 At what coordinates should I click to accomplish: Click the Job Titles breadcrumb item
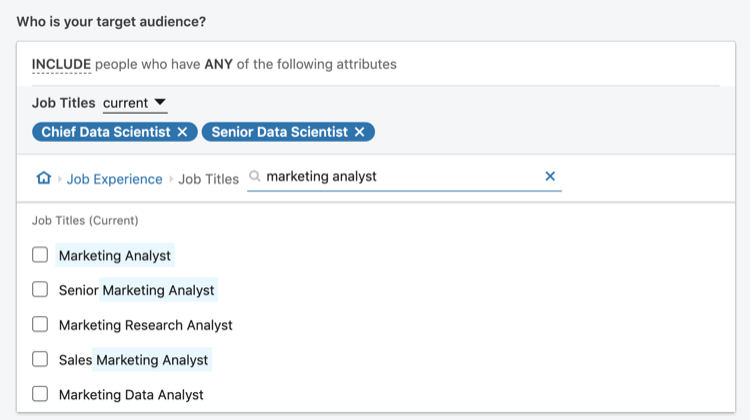tap(209, 179)
